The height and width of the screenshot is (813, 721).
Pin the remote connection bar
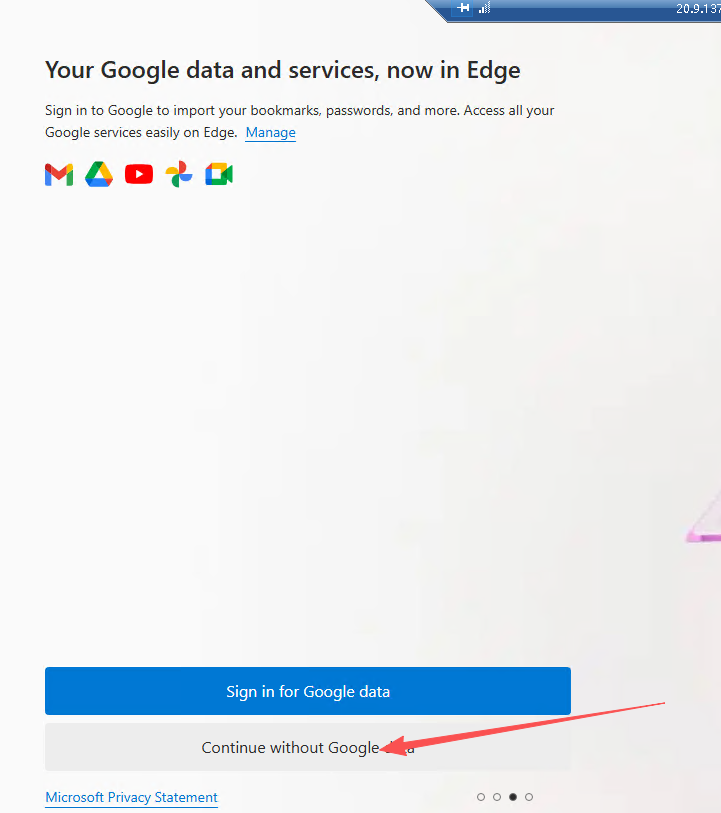tap(463, 8)
